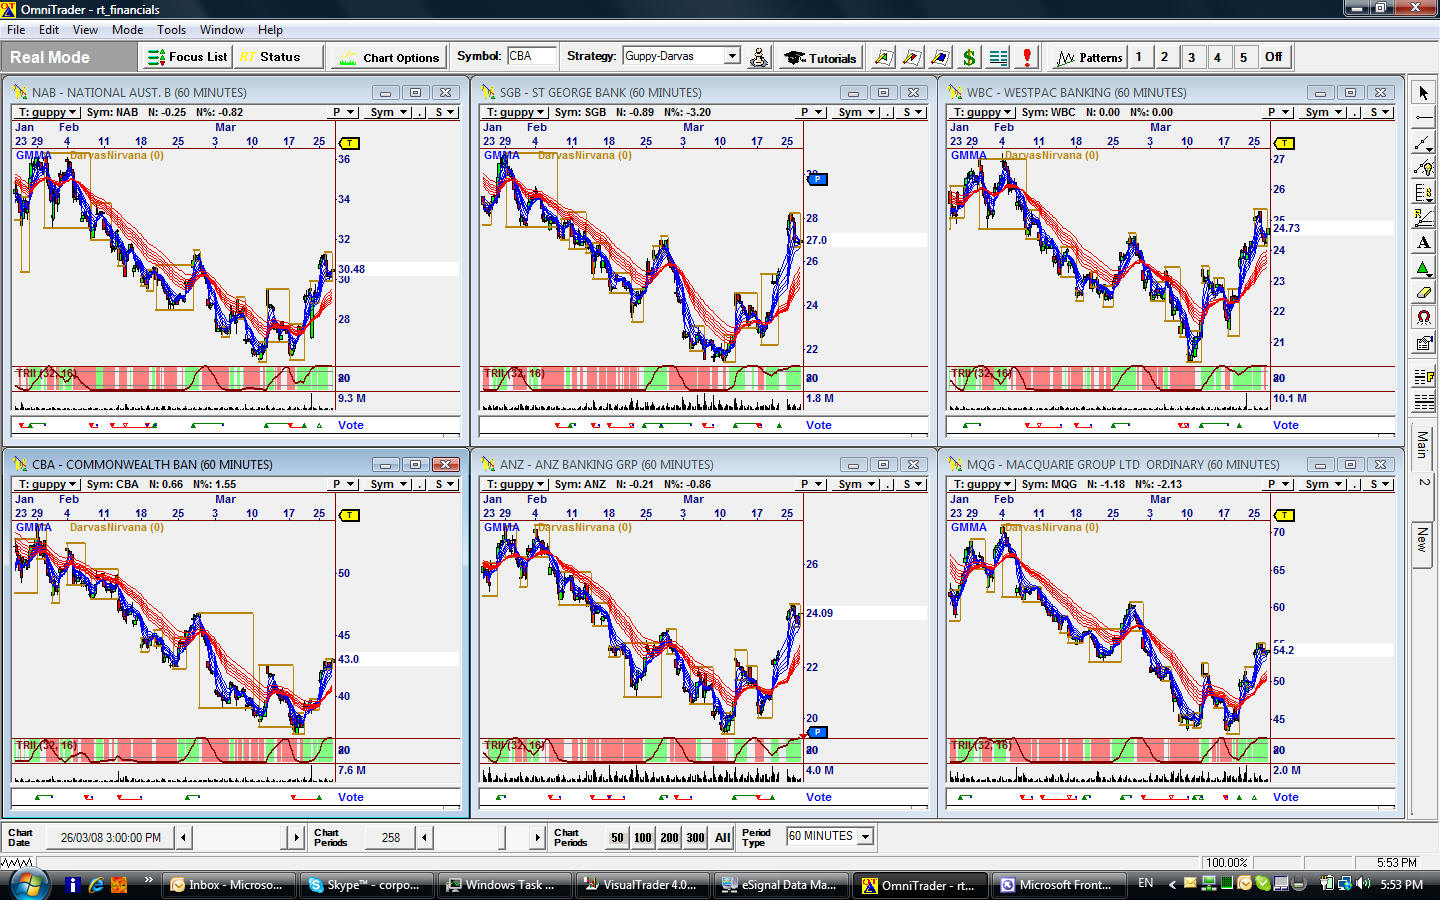Open the Period Type 60 MINUTES dropdown
The image size is (1440, 900).
coord(866,836)
